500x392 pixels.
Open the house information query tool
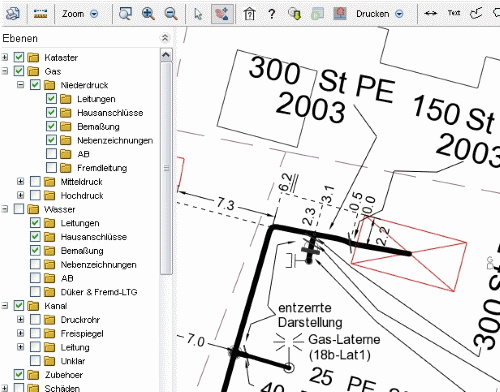(249, 14)
